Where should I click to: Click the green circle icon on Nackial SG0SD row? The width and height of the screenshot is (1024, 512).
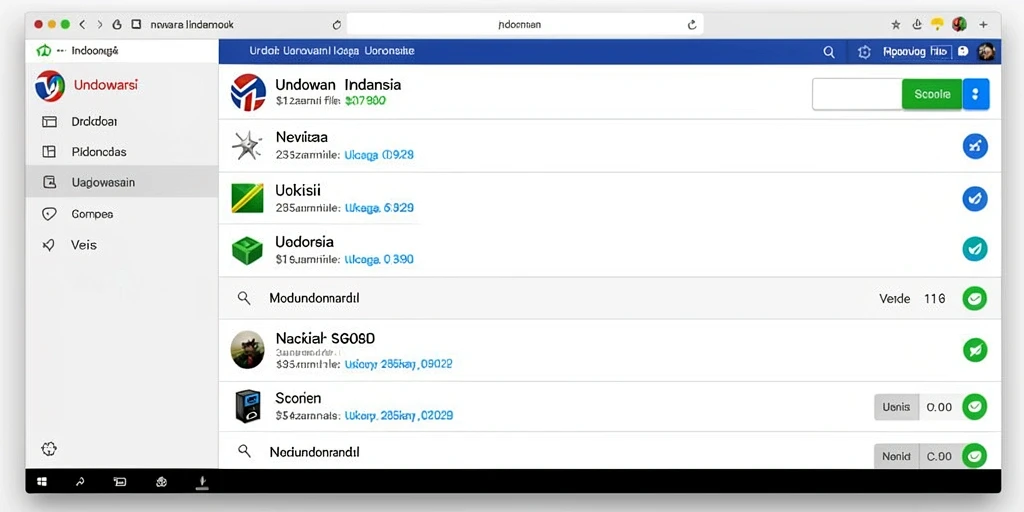[x=975, y=350]
